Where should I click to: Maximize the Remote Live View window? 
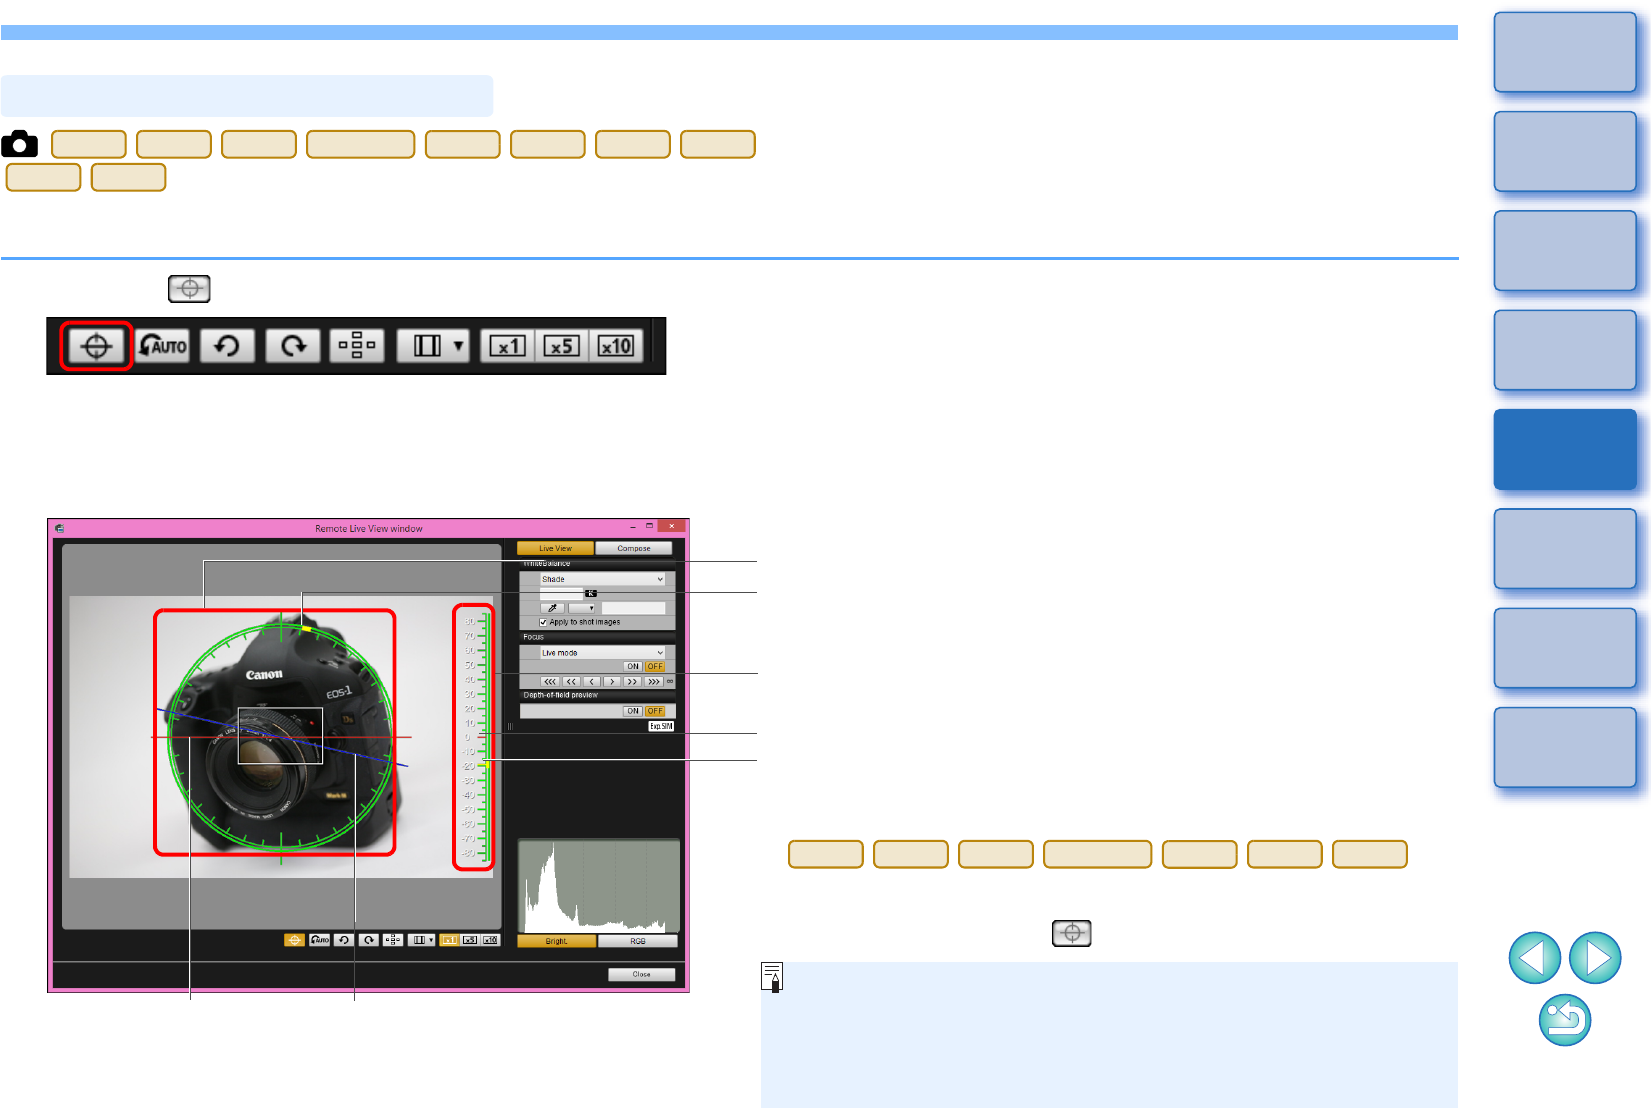650,526
